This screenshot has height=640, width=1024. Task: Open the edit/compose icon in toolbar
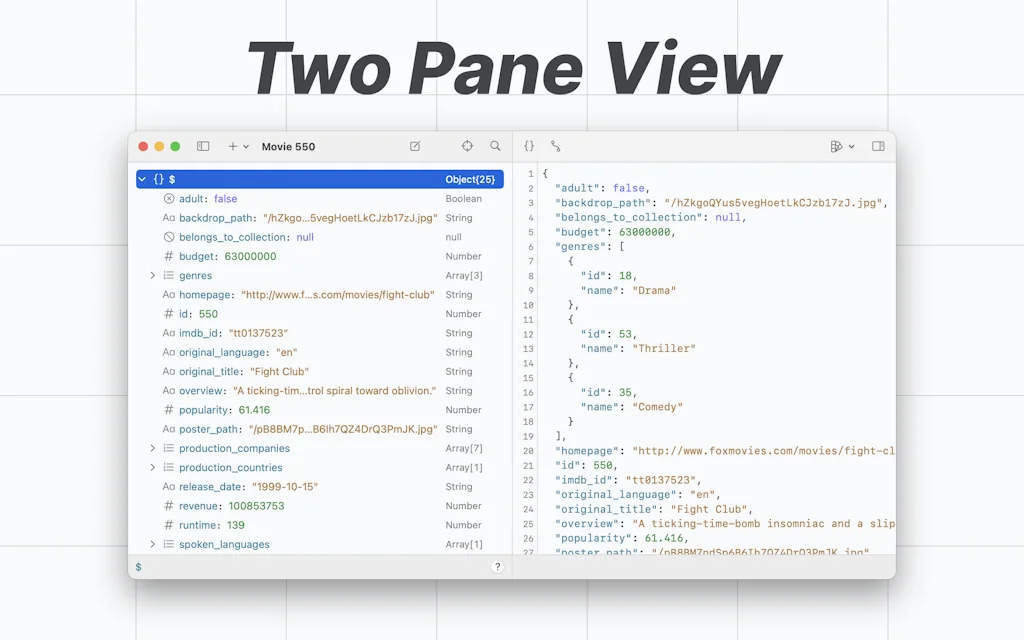(415, 146)
